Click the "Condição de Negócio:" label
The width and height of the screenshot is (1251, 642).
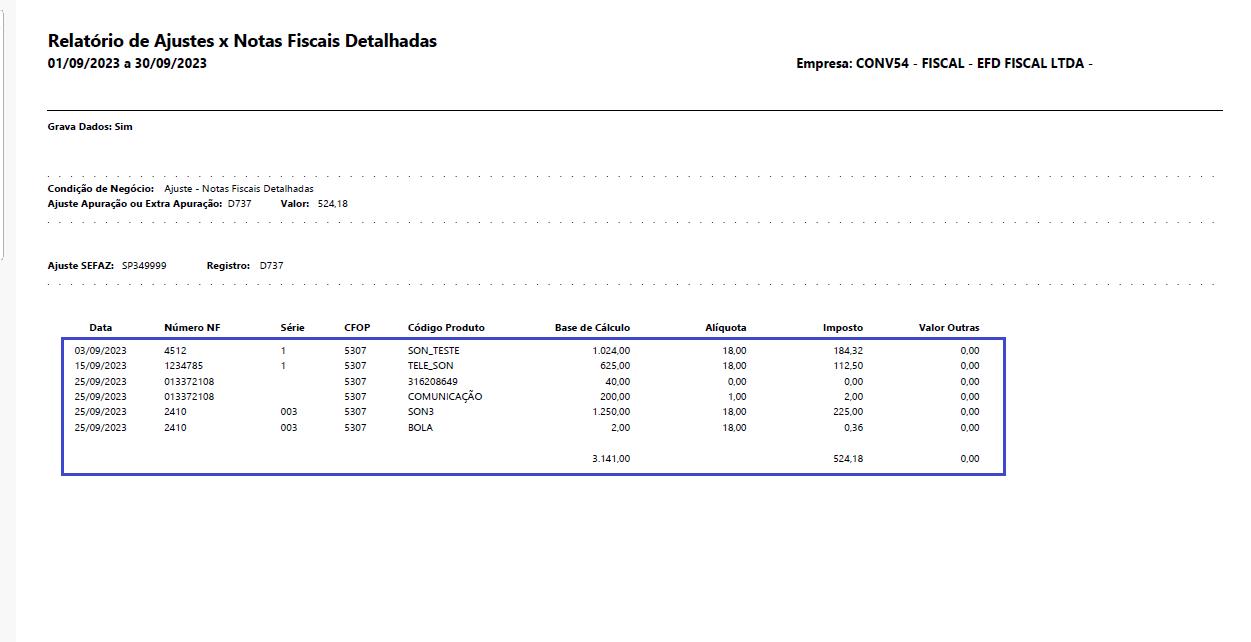coord(101,188)
